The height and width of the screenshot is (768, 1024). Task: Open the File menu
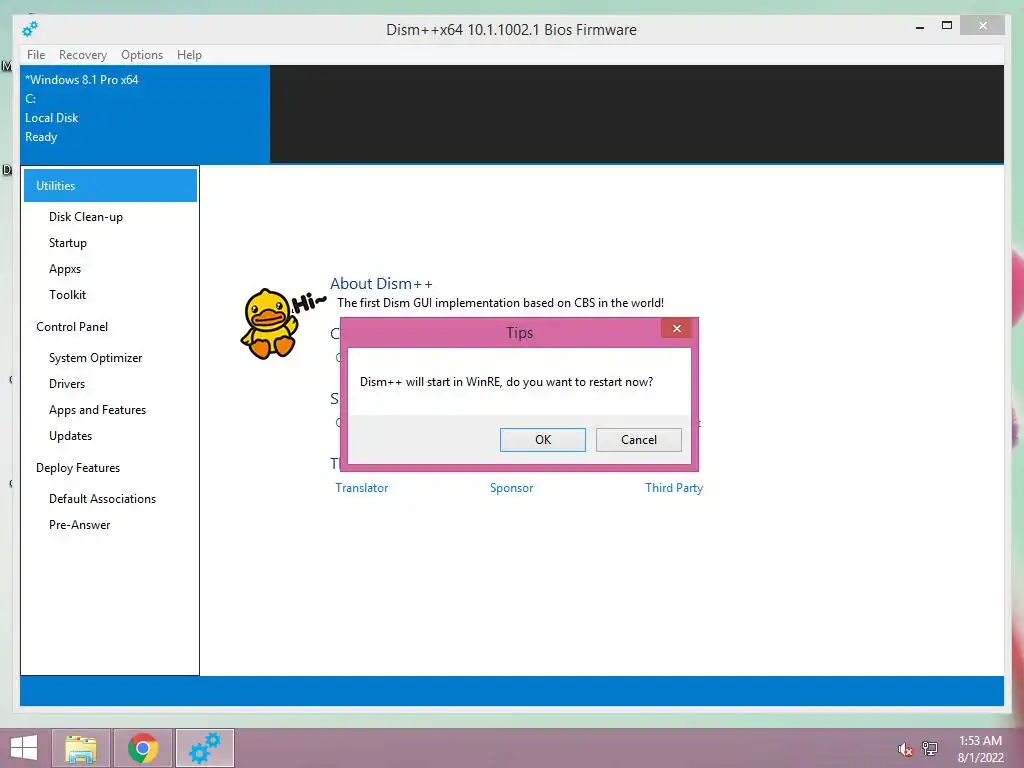click(36, 55)
